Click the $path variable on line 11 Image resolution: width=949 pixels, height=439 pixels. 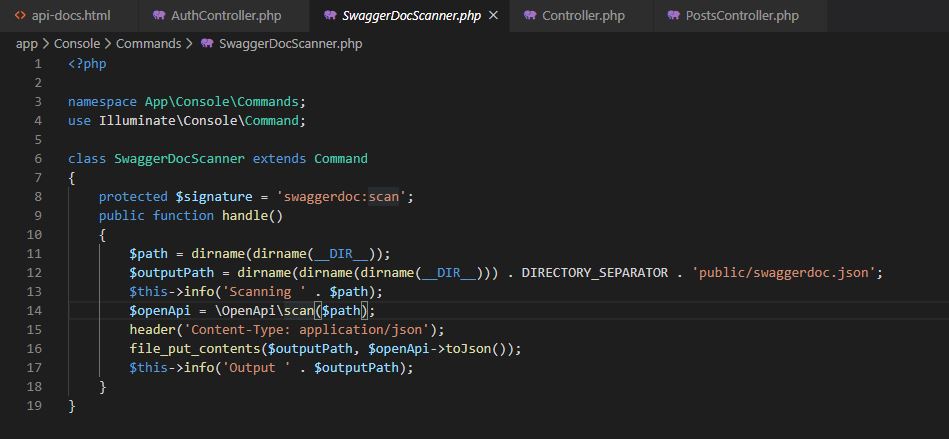148,254
